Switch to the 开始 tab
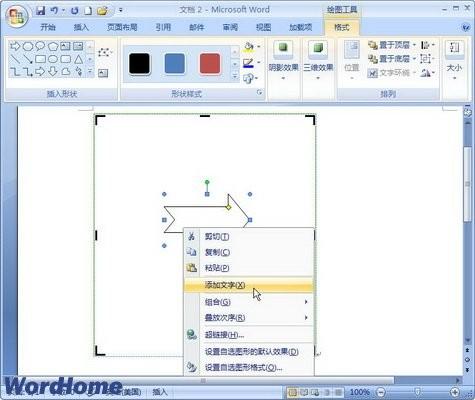 tap(48, 27)
